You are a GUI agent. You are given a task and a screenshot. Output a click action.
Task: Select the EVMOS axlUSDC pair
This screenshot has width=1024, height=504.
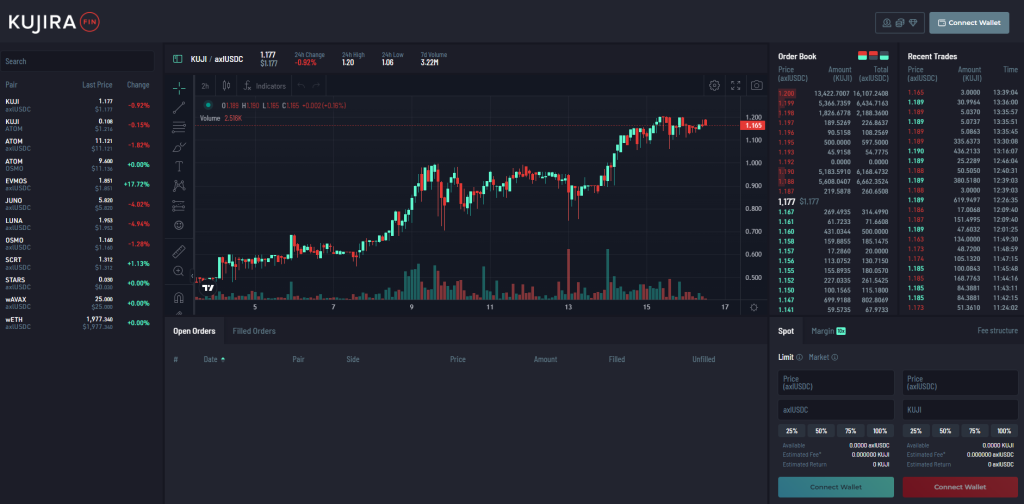point(77,184)
